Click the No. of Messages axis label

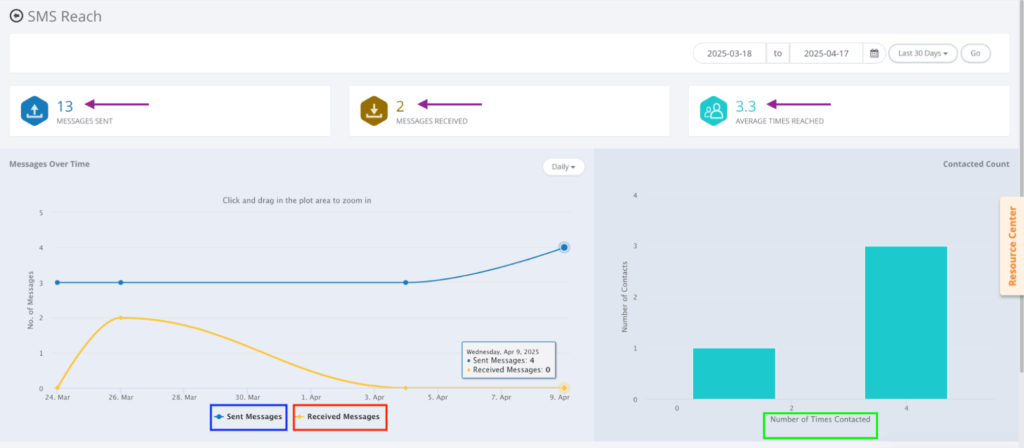[31, 300]
